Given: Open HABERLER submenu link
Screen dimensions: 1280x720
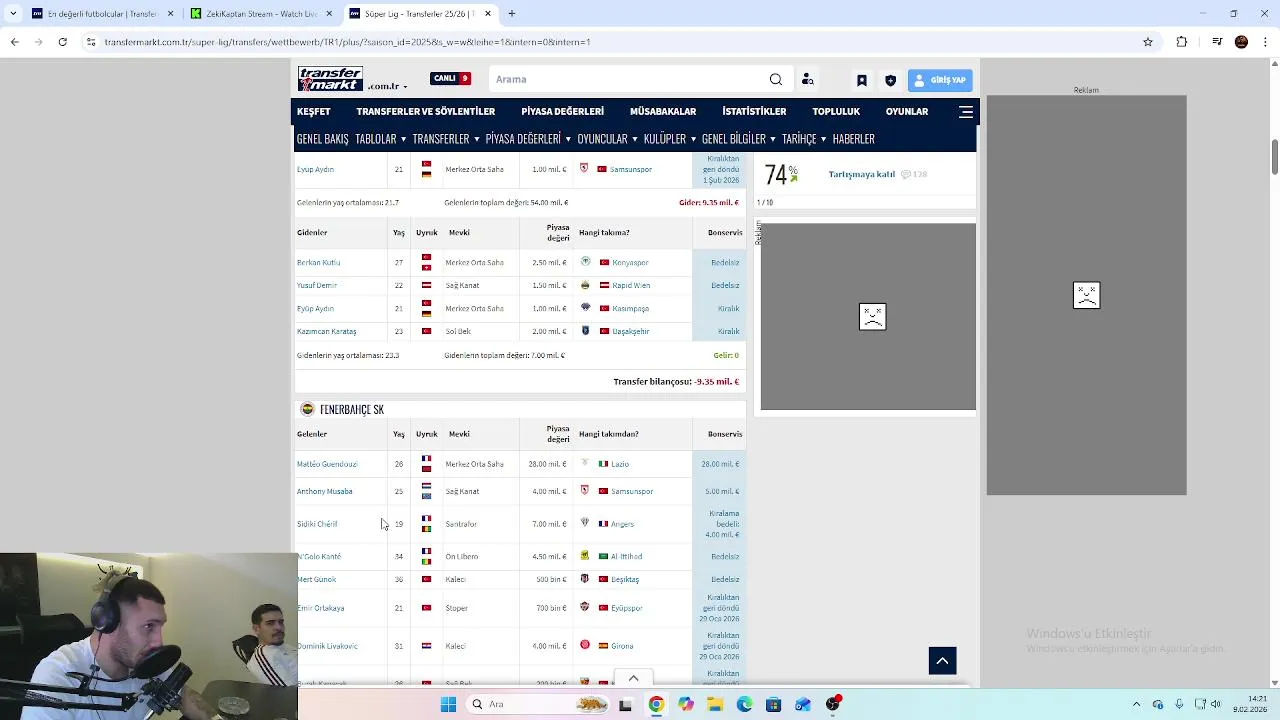Looking at the screenshot, I should [853, 139].
